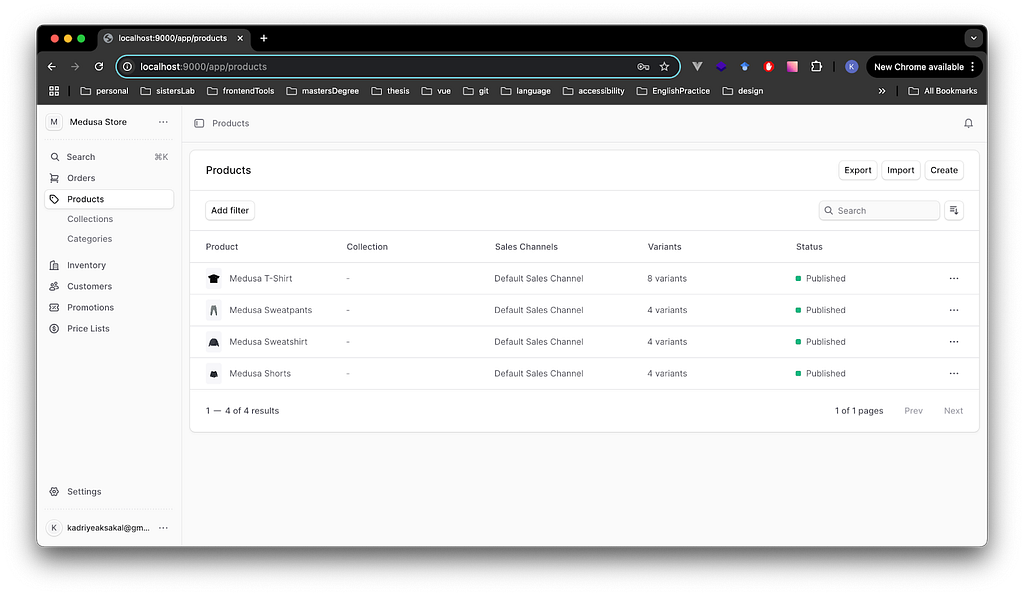Screen dimensions: 1024x595
Task: Open actions menu for Medusa Sweatpants
Action: (x=953, y=310)
